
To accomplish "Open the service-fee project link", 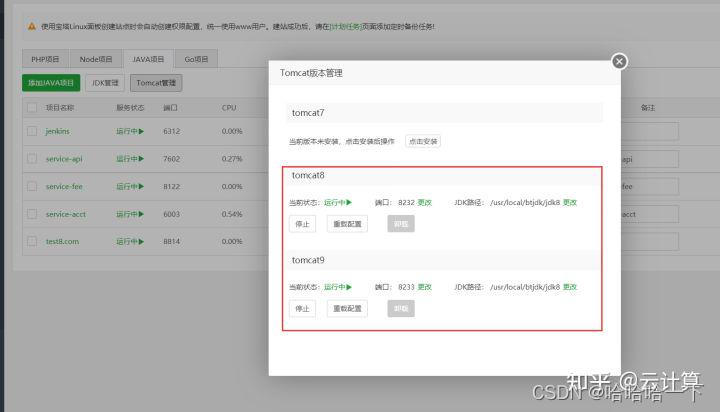I will (64, 186).
